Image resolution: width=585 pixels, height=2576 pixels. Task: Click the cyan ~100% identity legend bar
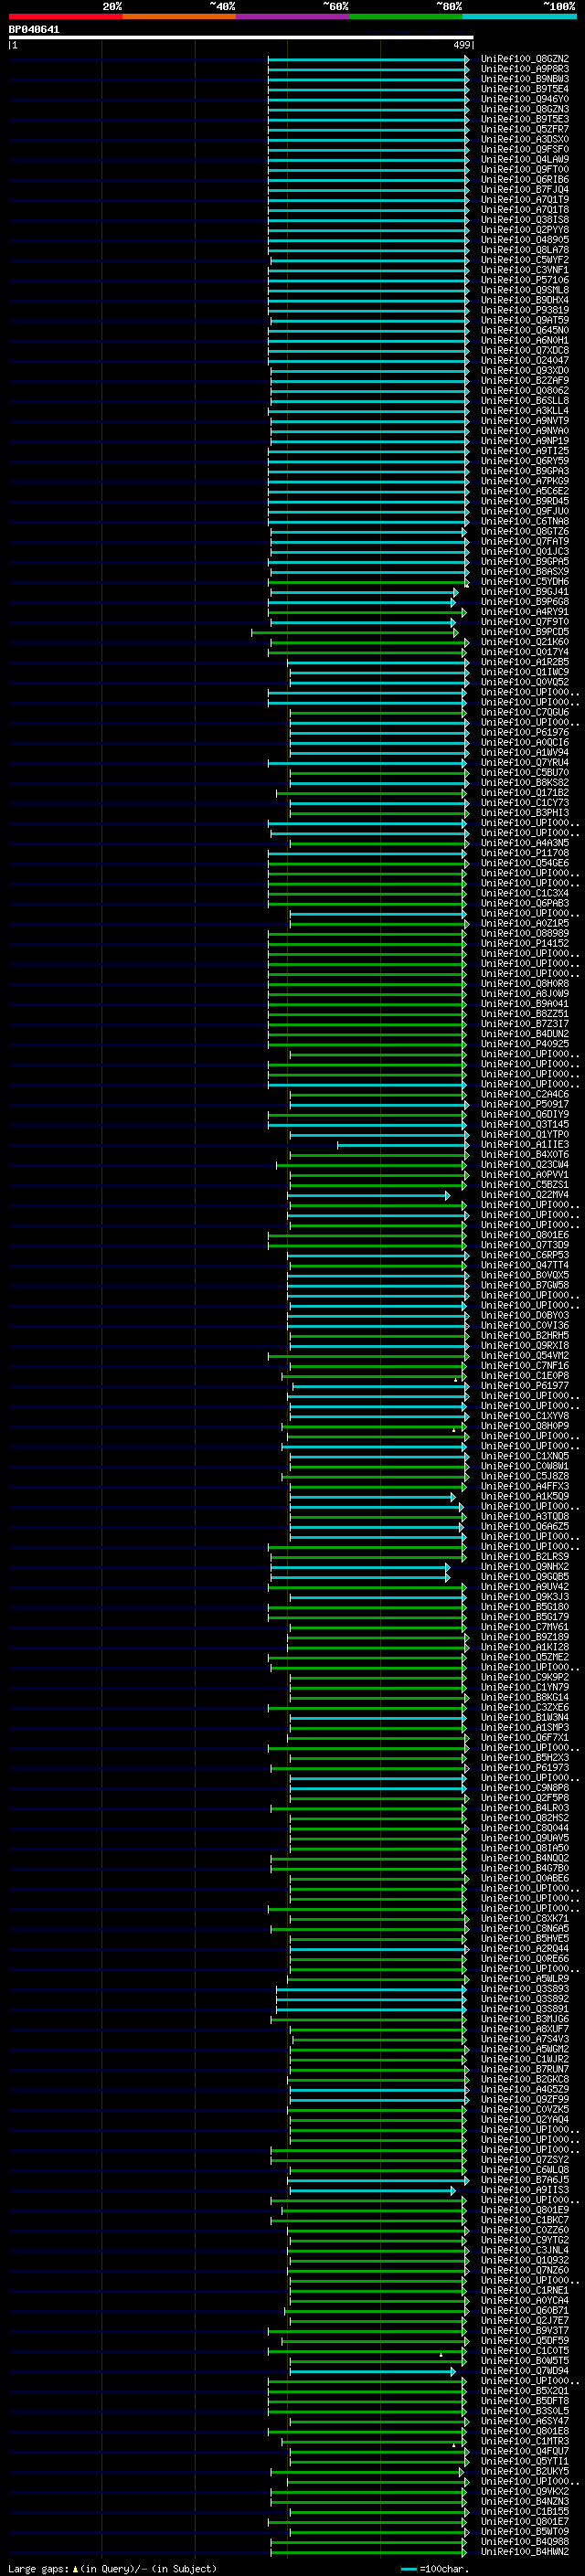click(520, 16)
